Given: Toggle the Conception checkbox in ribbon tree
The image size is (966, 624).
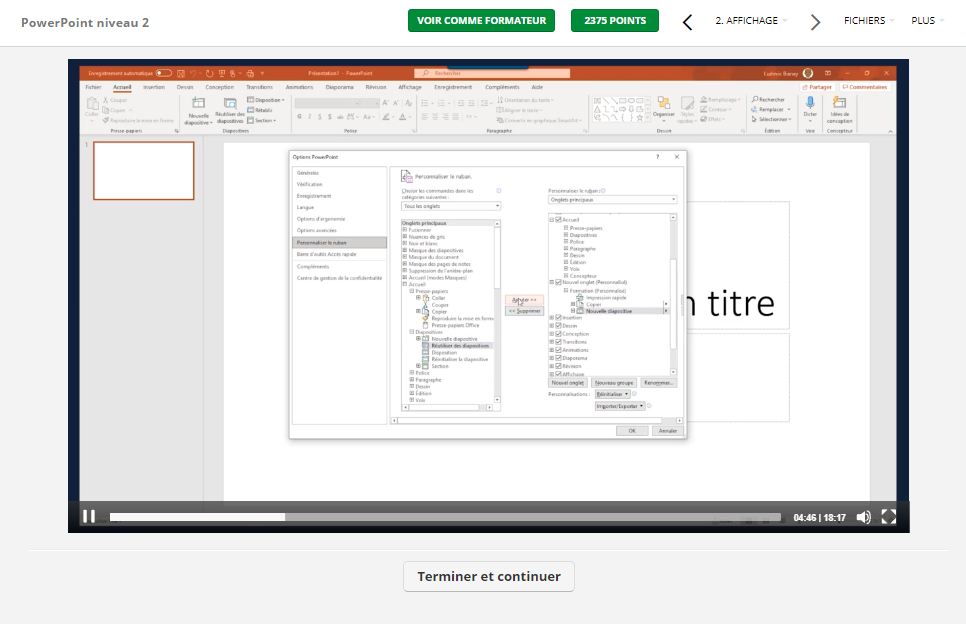Looking at the screenshot, I should 559,334.
